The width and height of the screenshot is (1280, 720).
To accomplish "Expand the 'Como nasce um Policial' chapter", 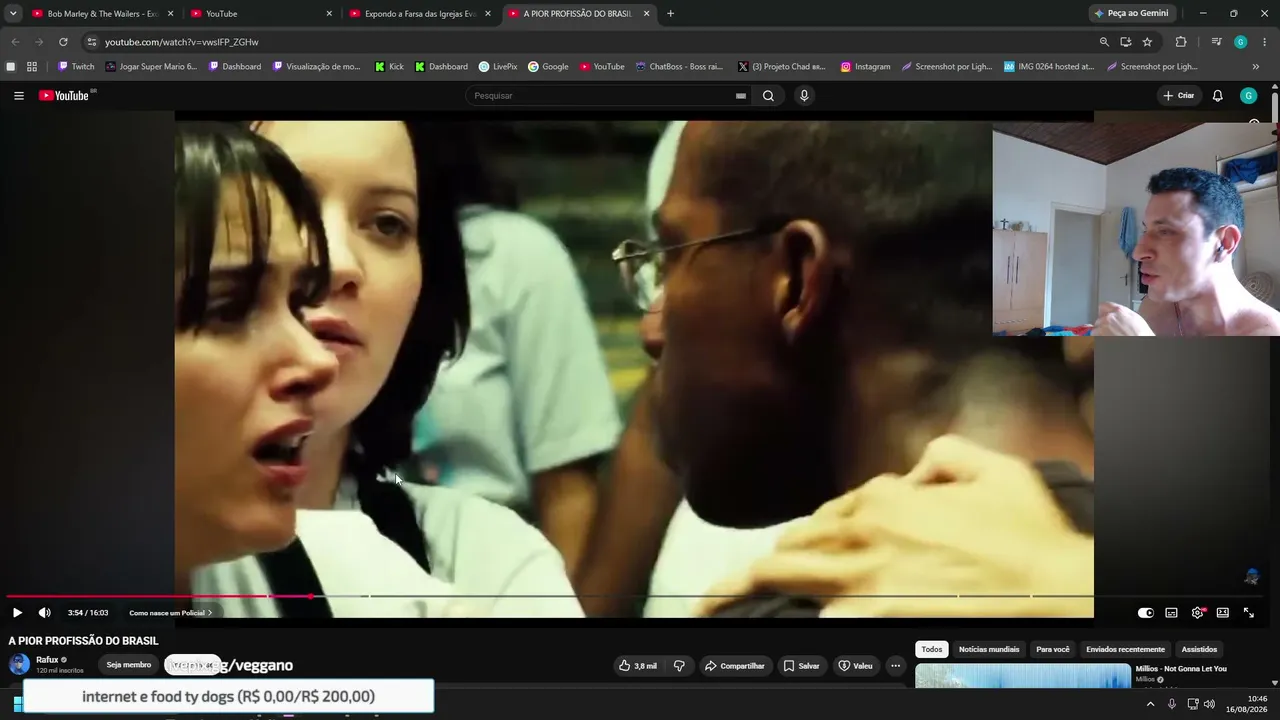I will pyautogui.click(x=171, y=613).
